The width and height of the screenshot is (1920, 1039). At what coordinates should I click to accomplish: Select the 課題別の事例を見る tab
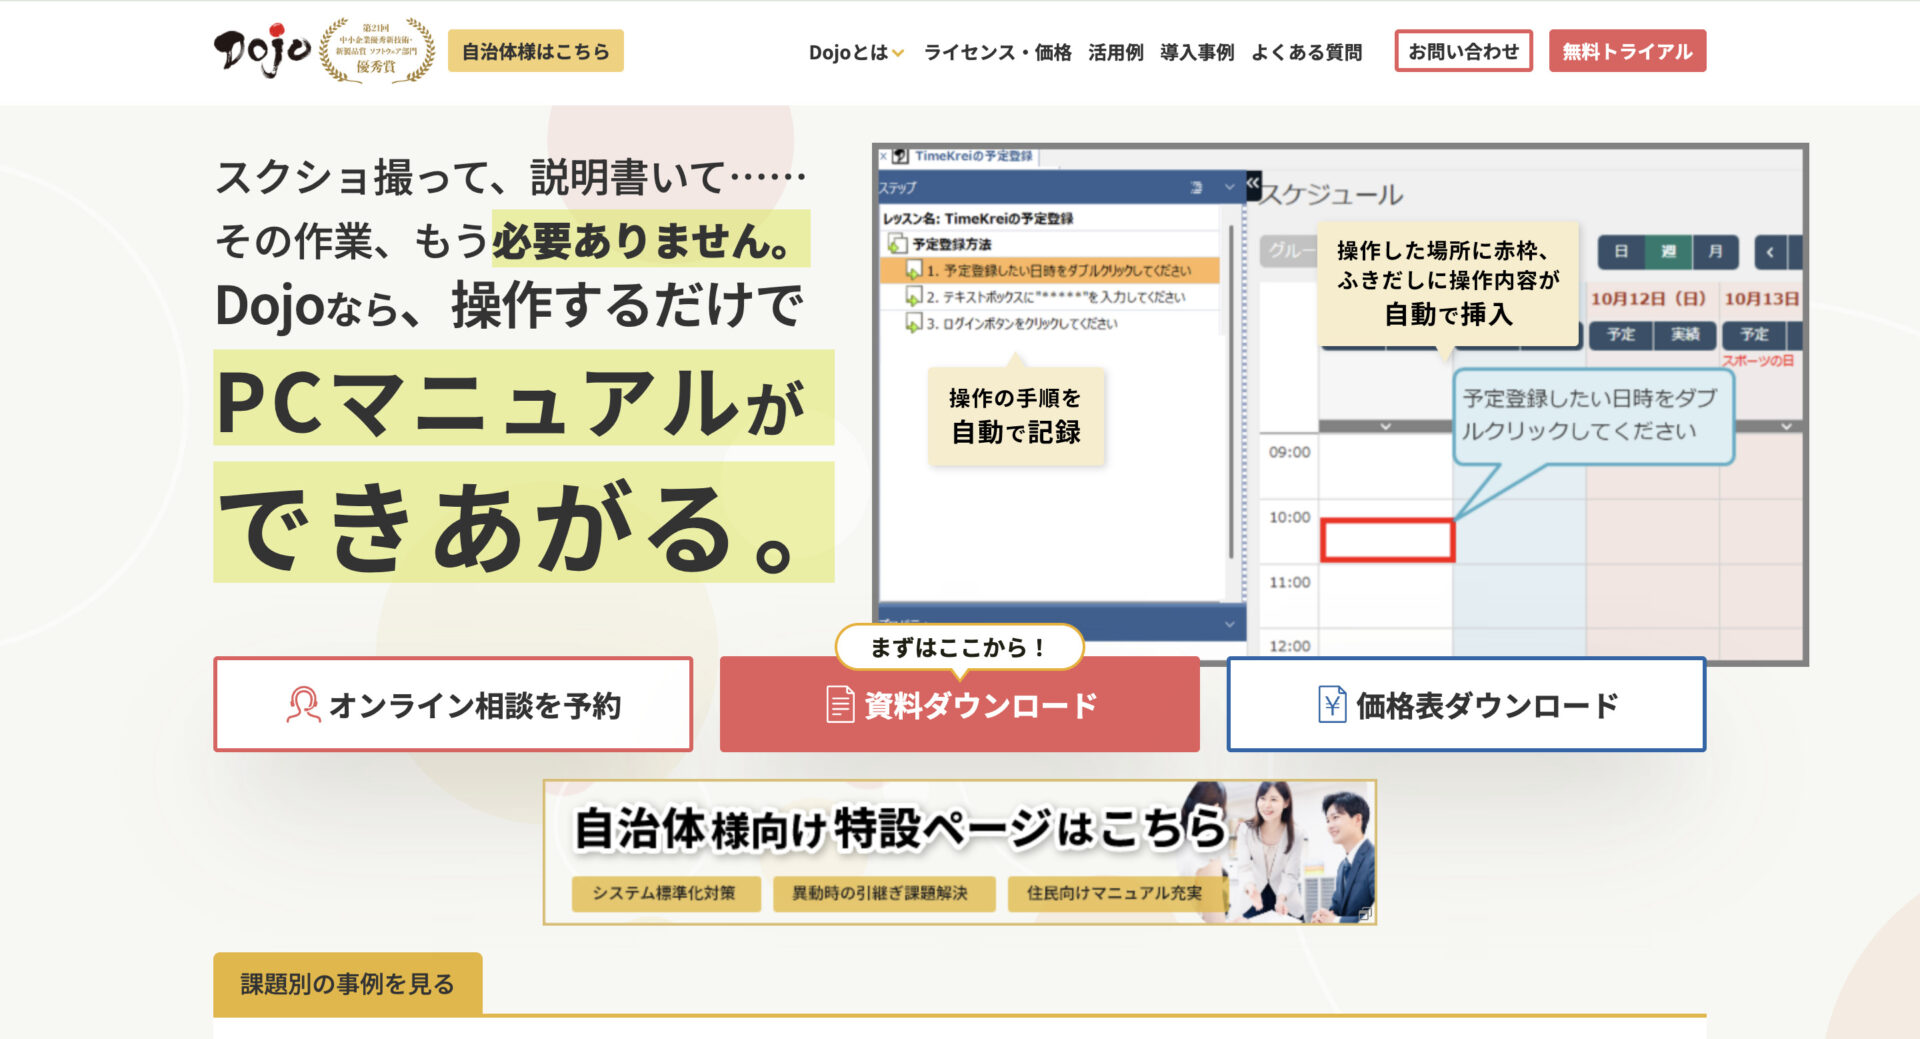[x=347, y=984]
